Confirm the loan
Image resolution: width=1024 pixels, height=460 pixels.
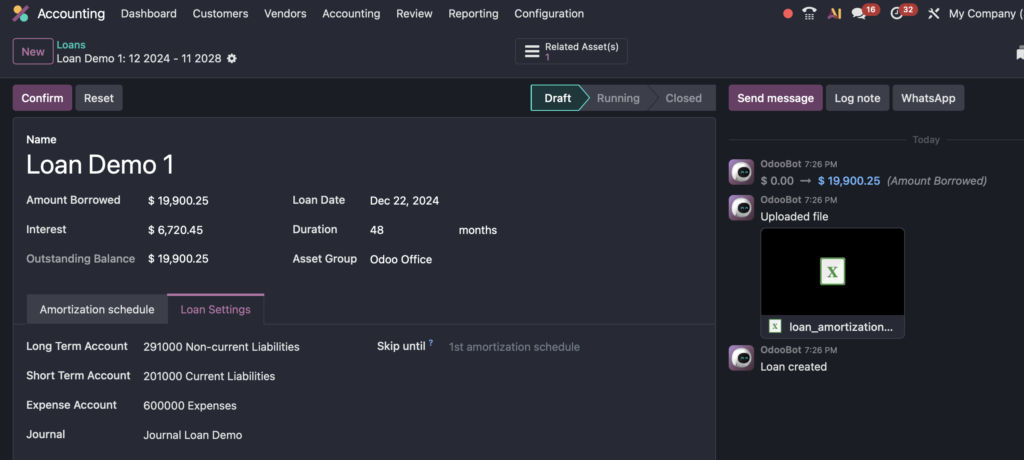42,98
